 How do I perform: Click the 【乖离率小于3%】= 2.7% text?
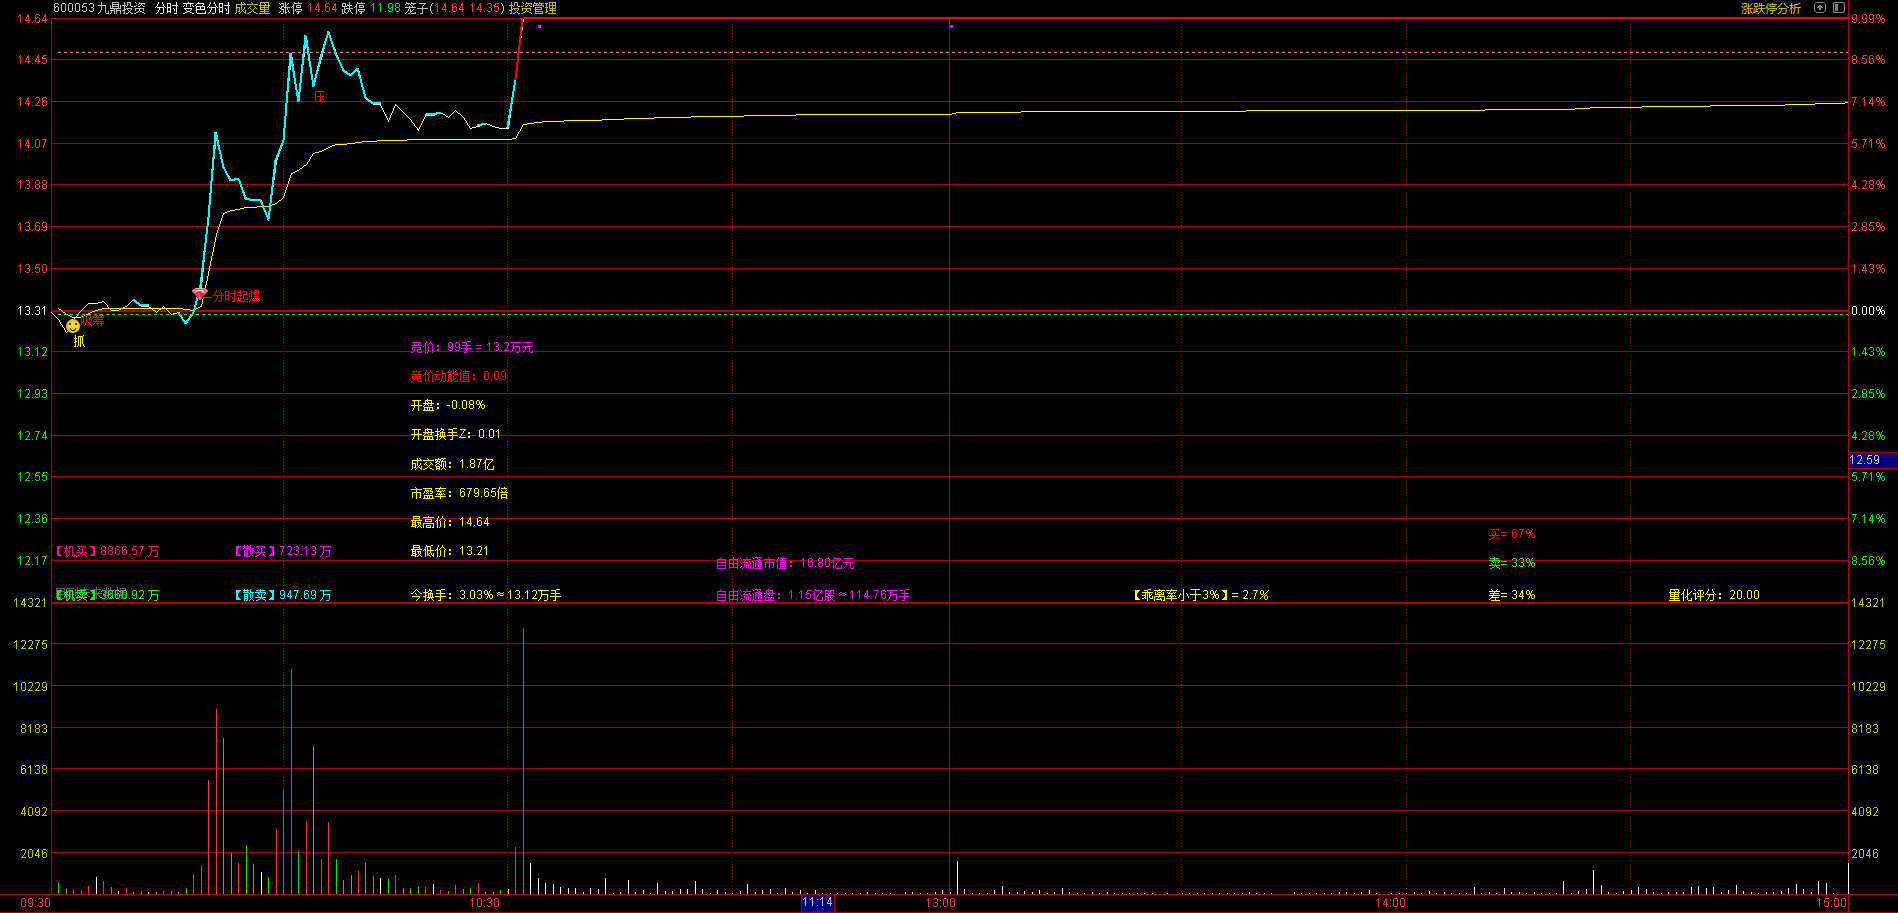click(1201, 595)
